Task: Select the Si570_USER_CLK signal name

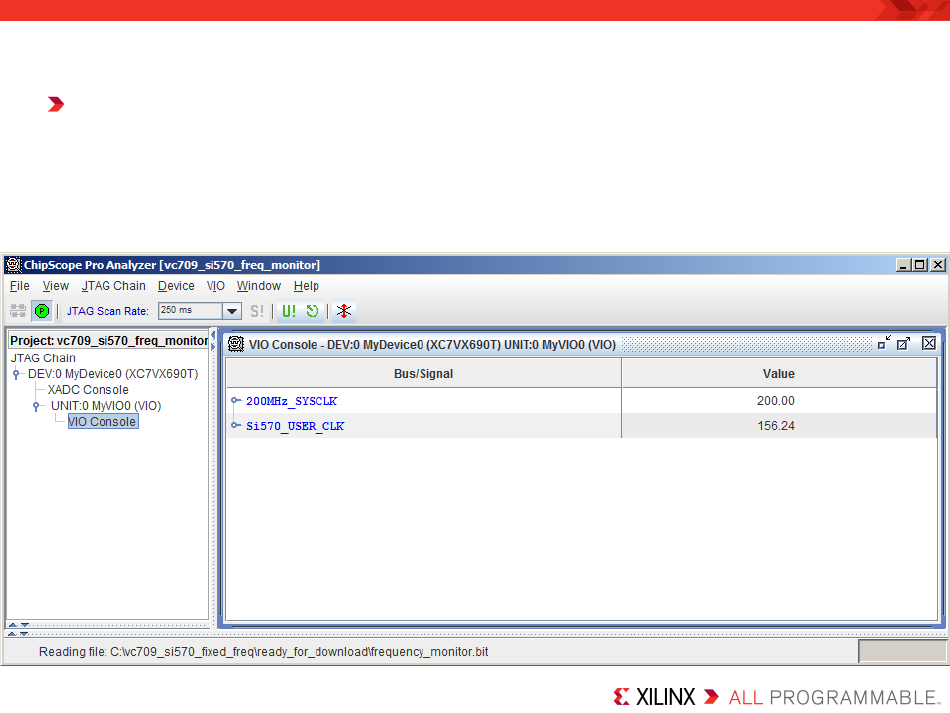Action: 295,426
